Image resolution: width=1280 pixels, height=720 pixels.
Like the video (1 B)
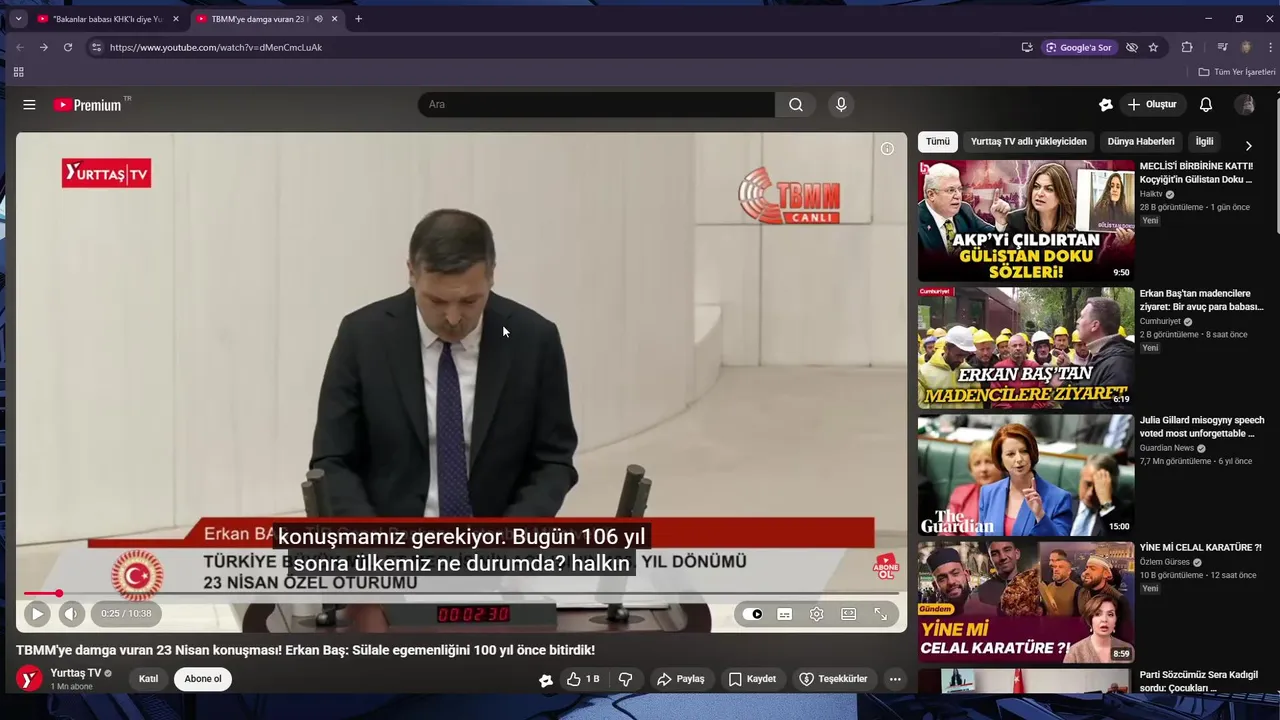point(583,679)
